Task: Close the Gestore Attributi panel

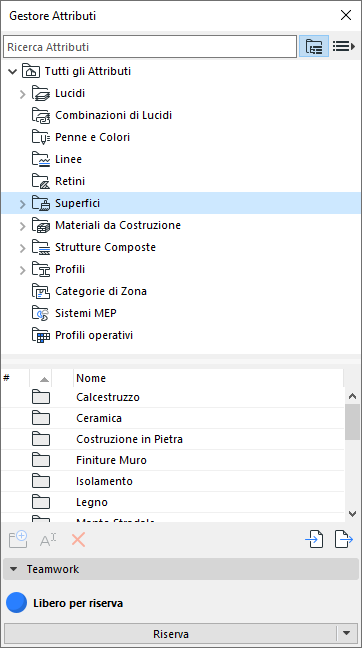Action: (x=346, y=16)
